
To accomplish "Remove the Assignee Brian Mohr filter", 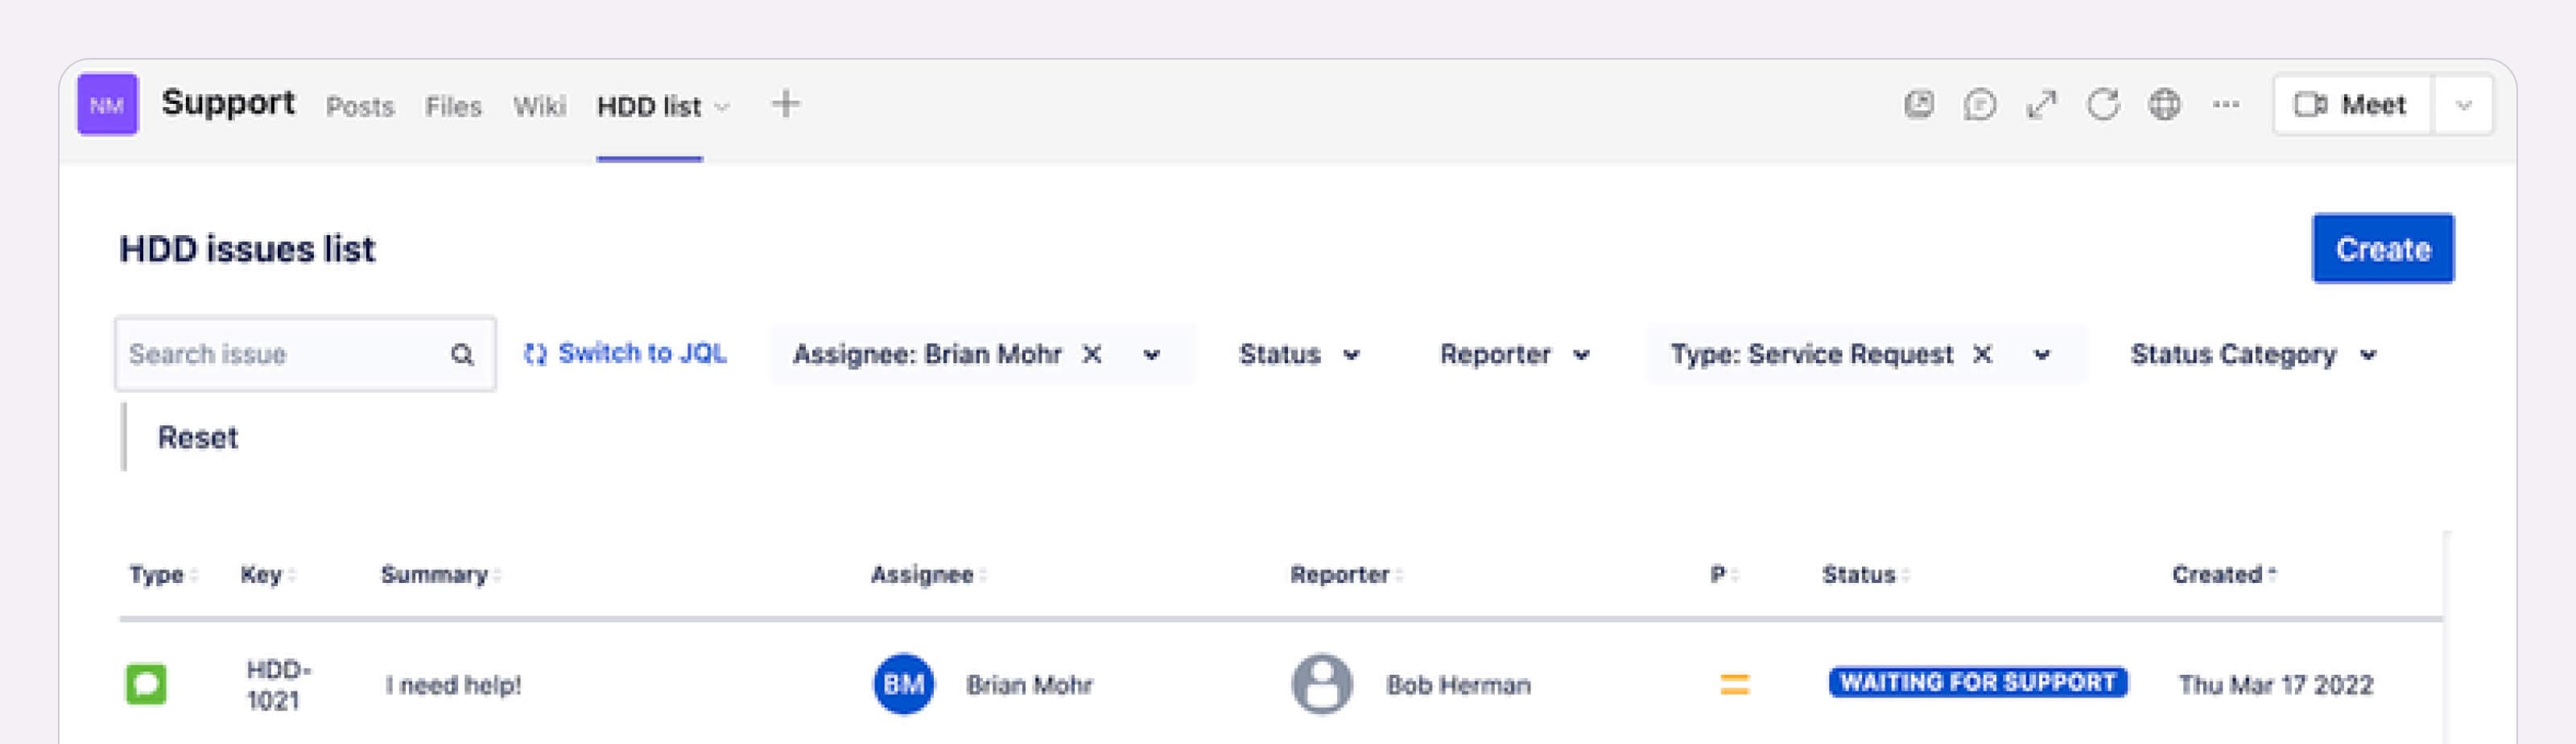I will [x=1092, y=354].
